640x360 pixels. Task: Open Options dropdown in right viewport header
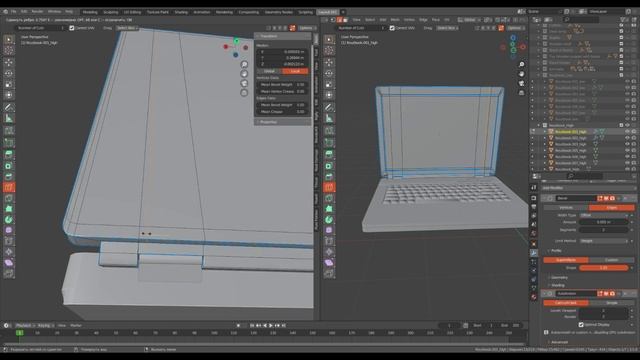[x=516, y=28]
